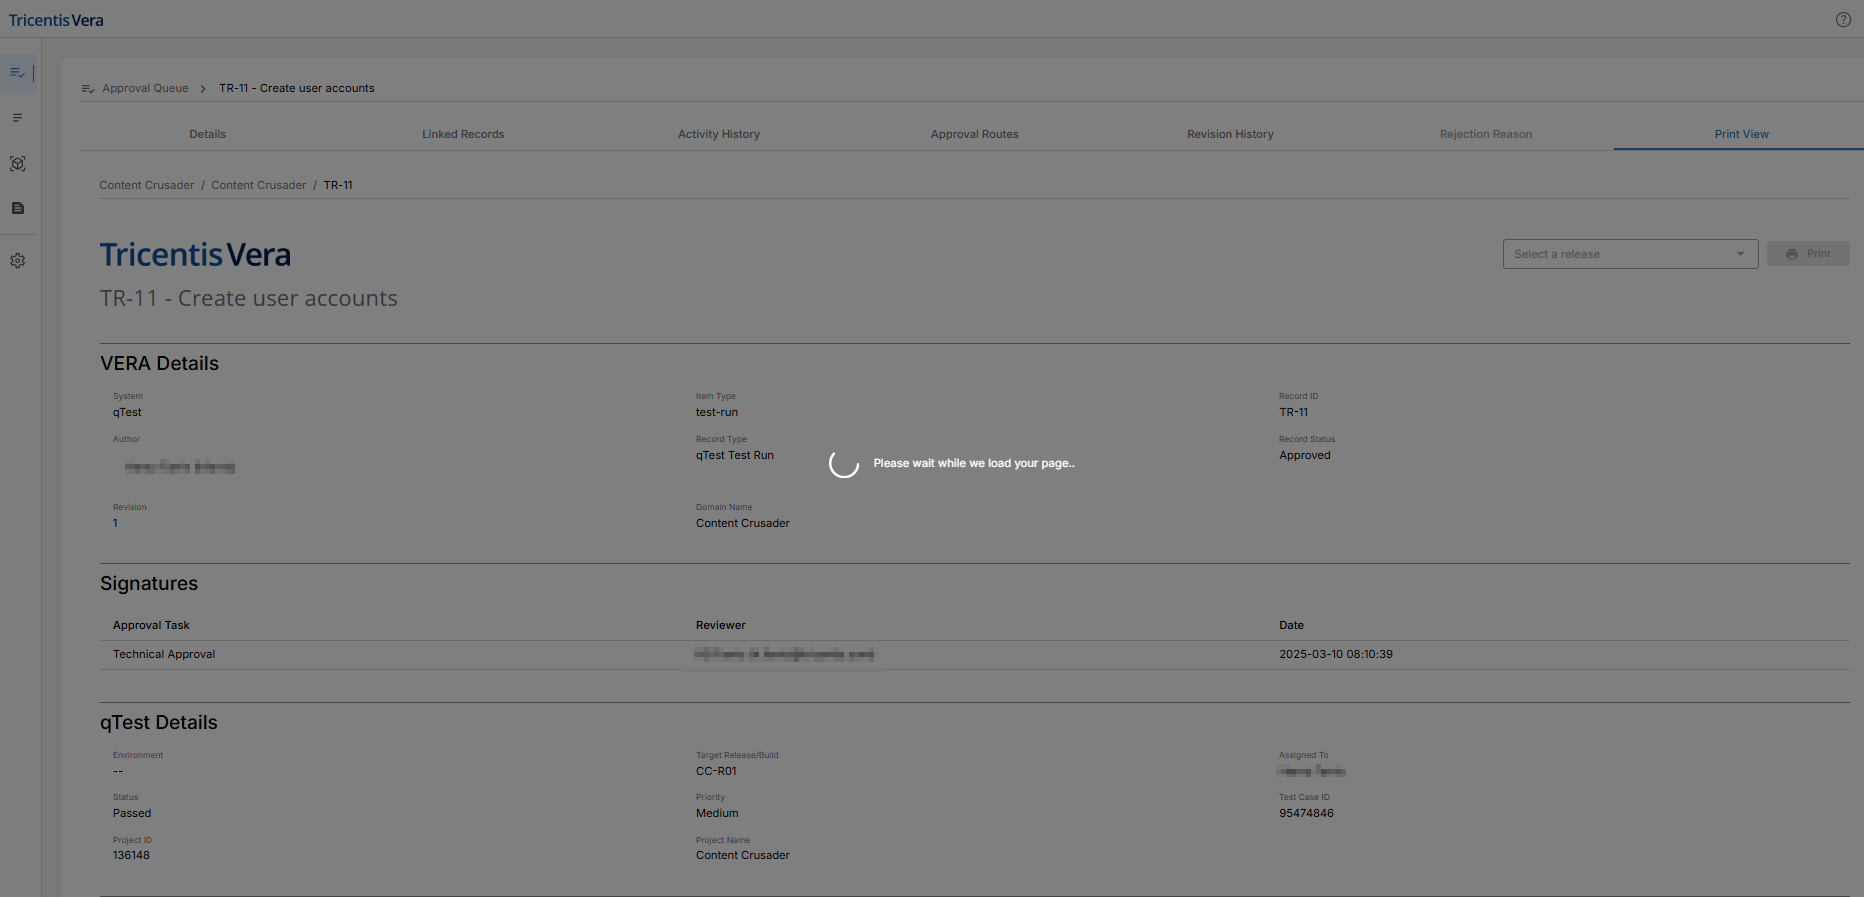Open the Linked Records tab
Screen dimensions: 1864x897
463,134
